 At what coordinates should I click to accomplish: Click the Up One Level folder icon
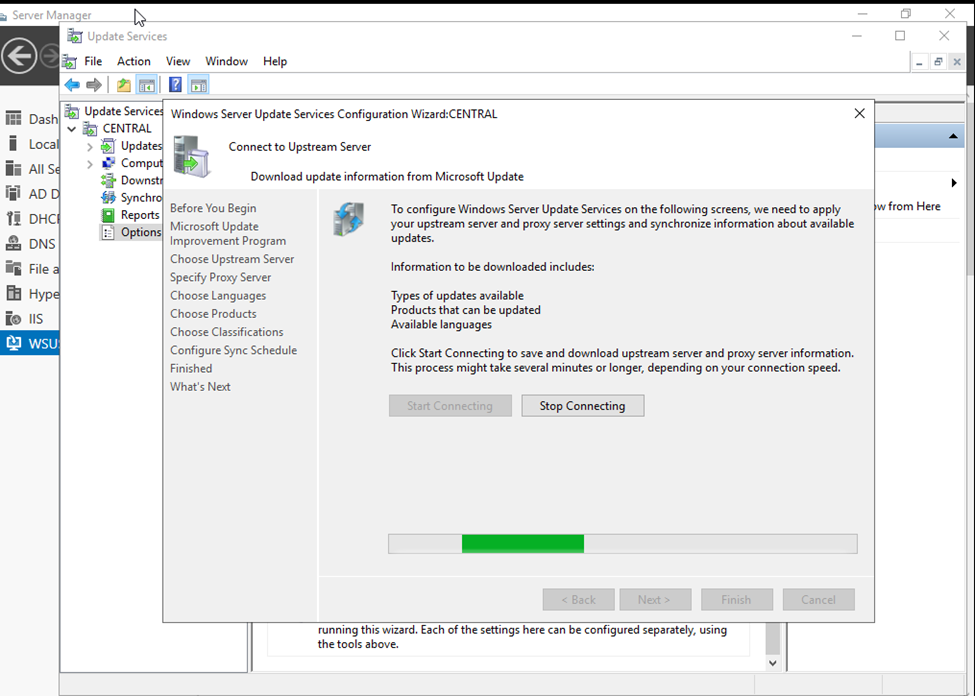coord(123,85)
